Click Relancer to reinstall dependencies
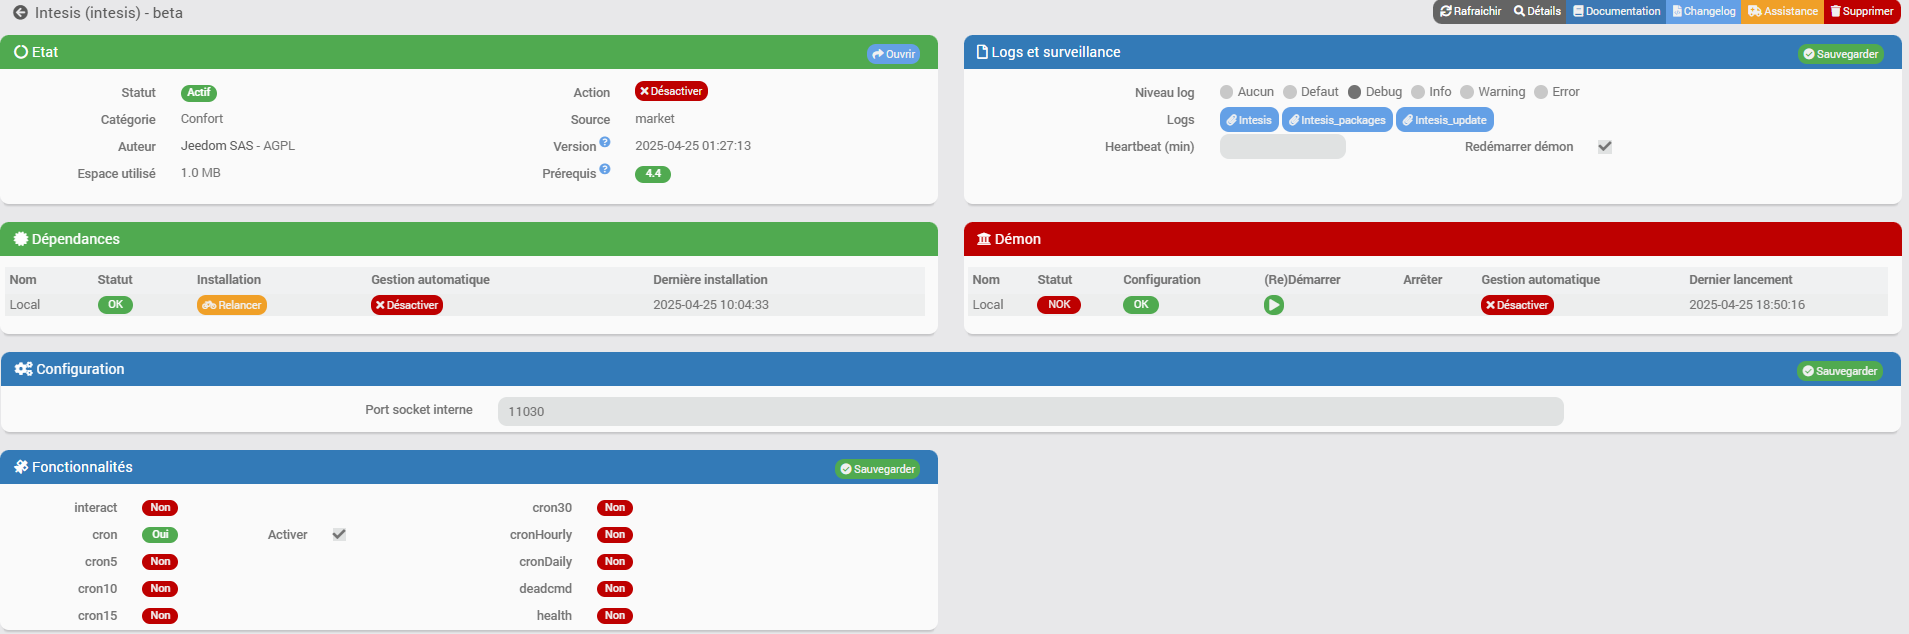Image resolution: width=1909 pixels, height=634 pixels. (232, 305)
